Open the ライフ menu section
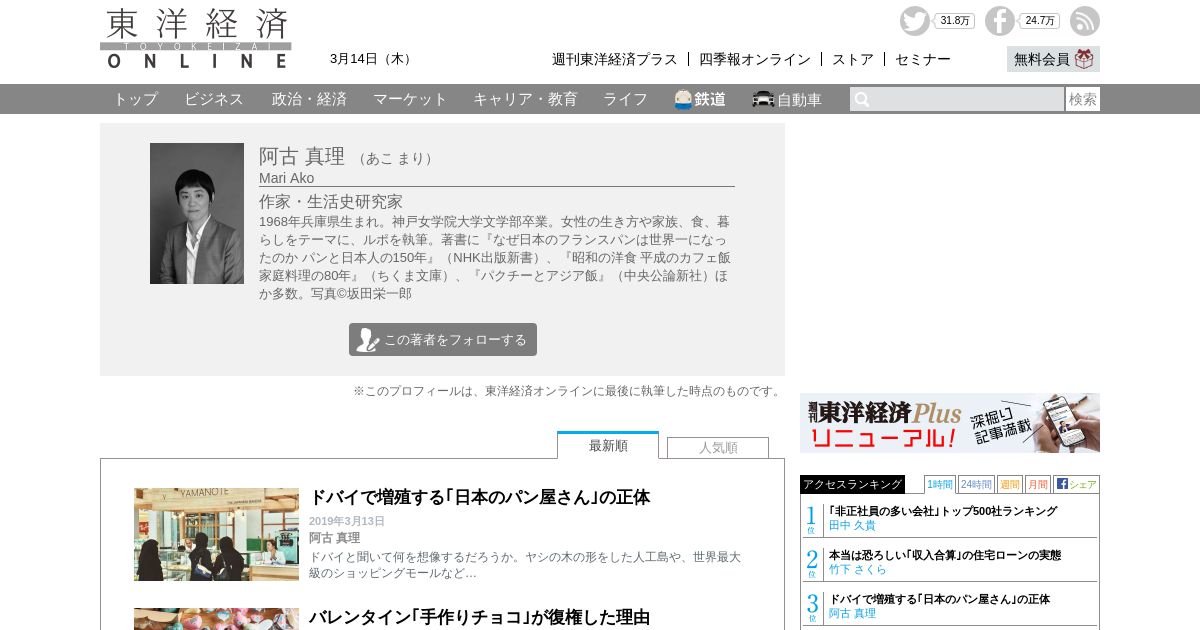This screenshot has width=1200, height=630. pyautogui.click(x=625, y=99)
